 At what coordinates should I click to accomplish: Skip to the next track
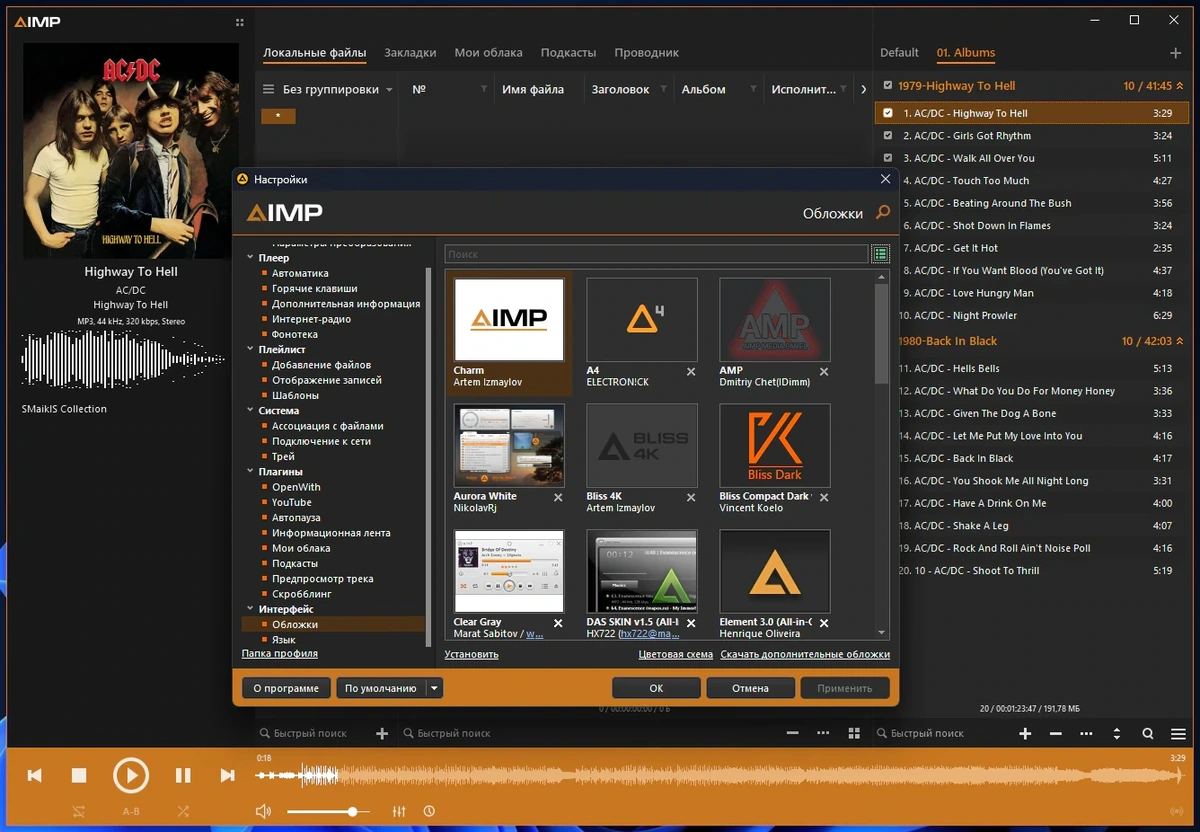(227, 775)
